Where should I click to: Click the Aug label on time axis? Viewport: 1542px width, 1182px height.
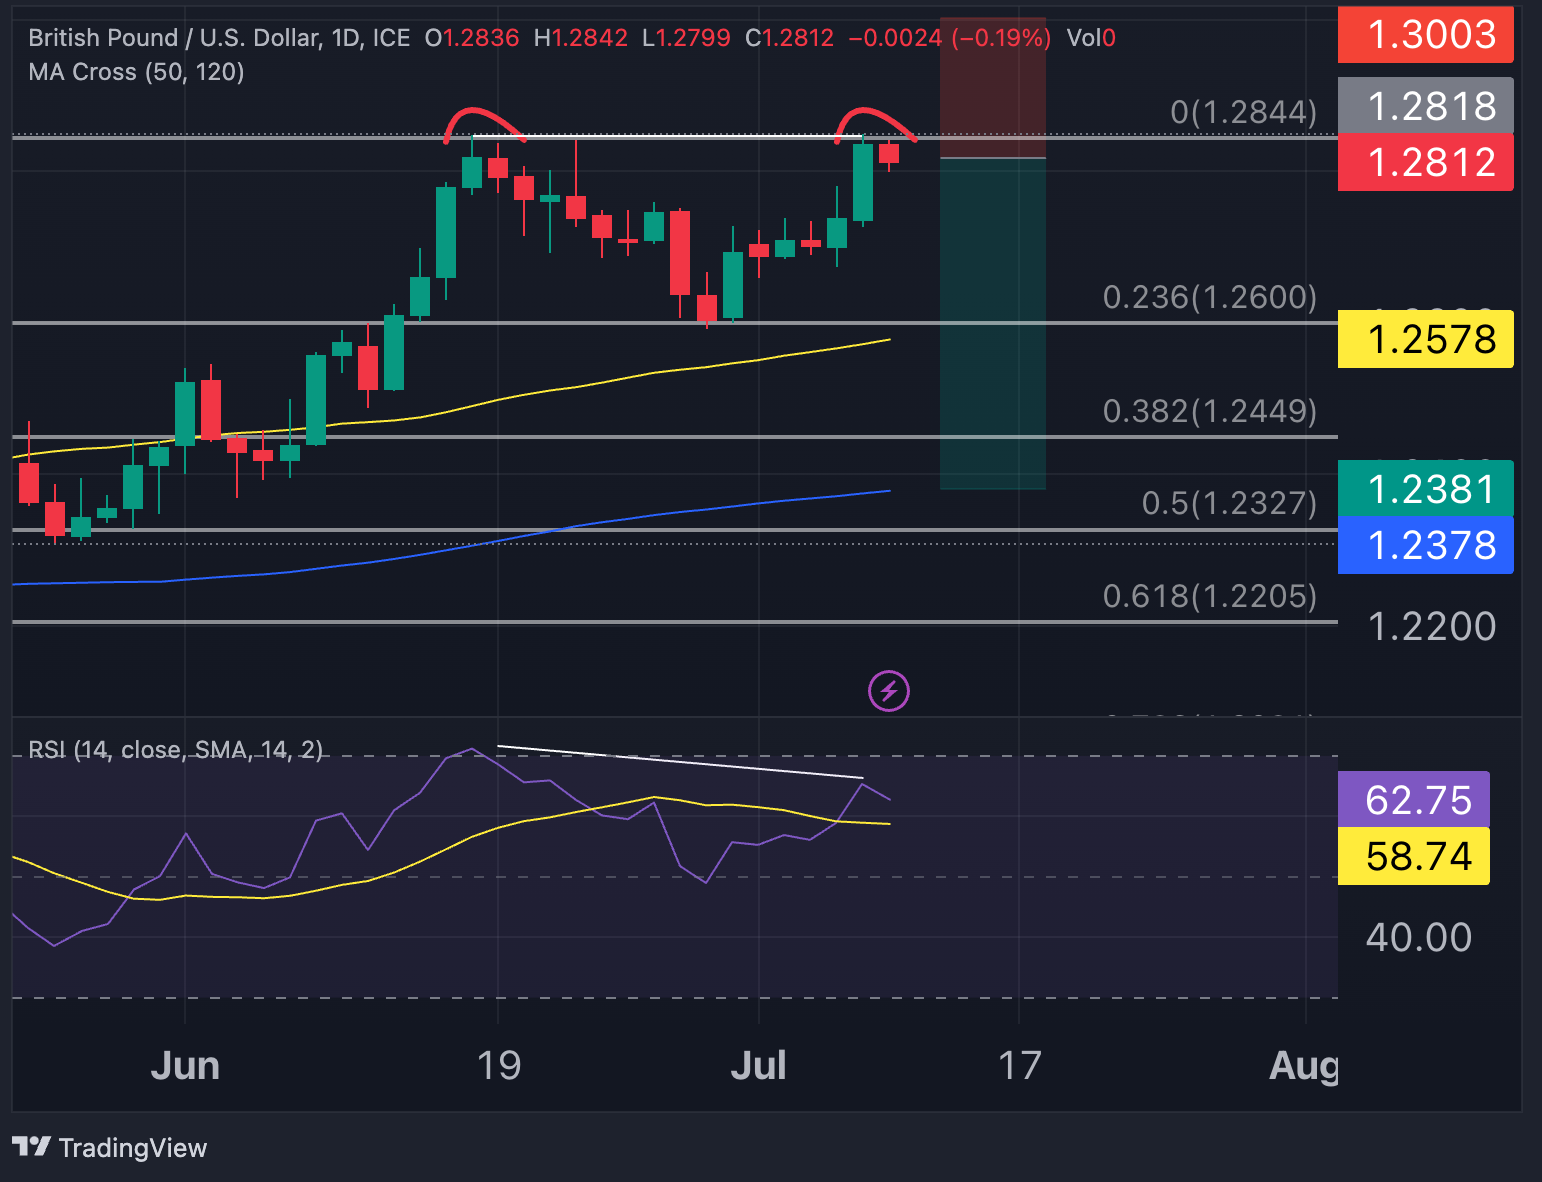[x=1305, y=1066]
